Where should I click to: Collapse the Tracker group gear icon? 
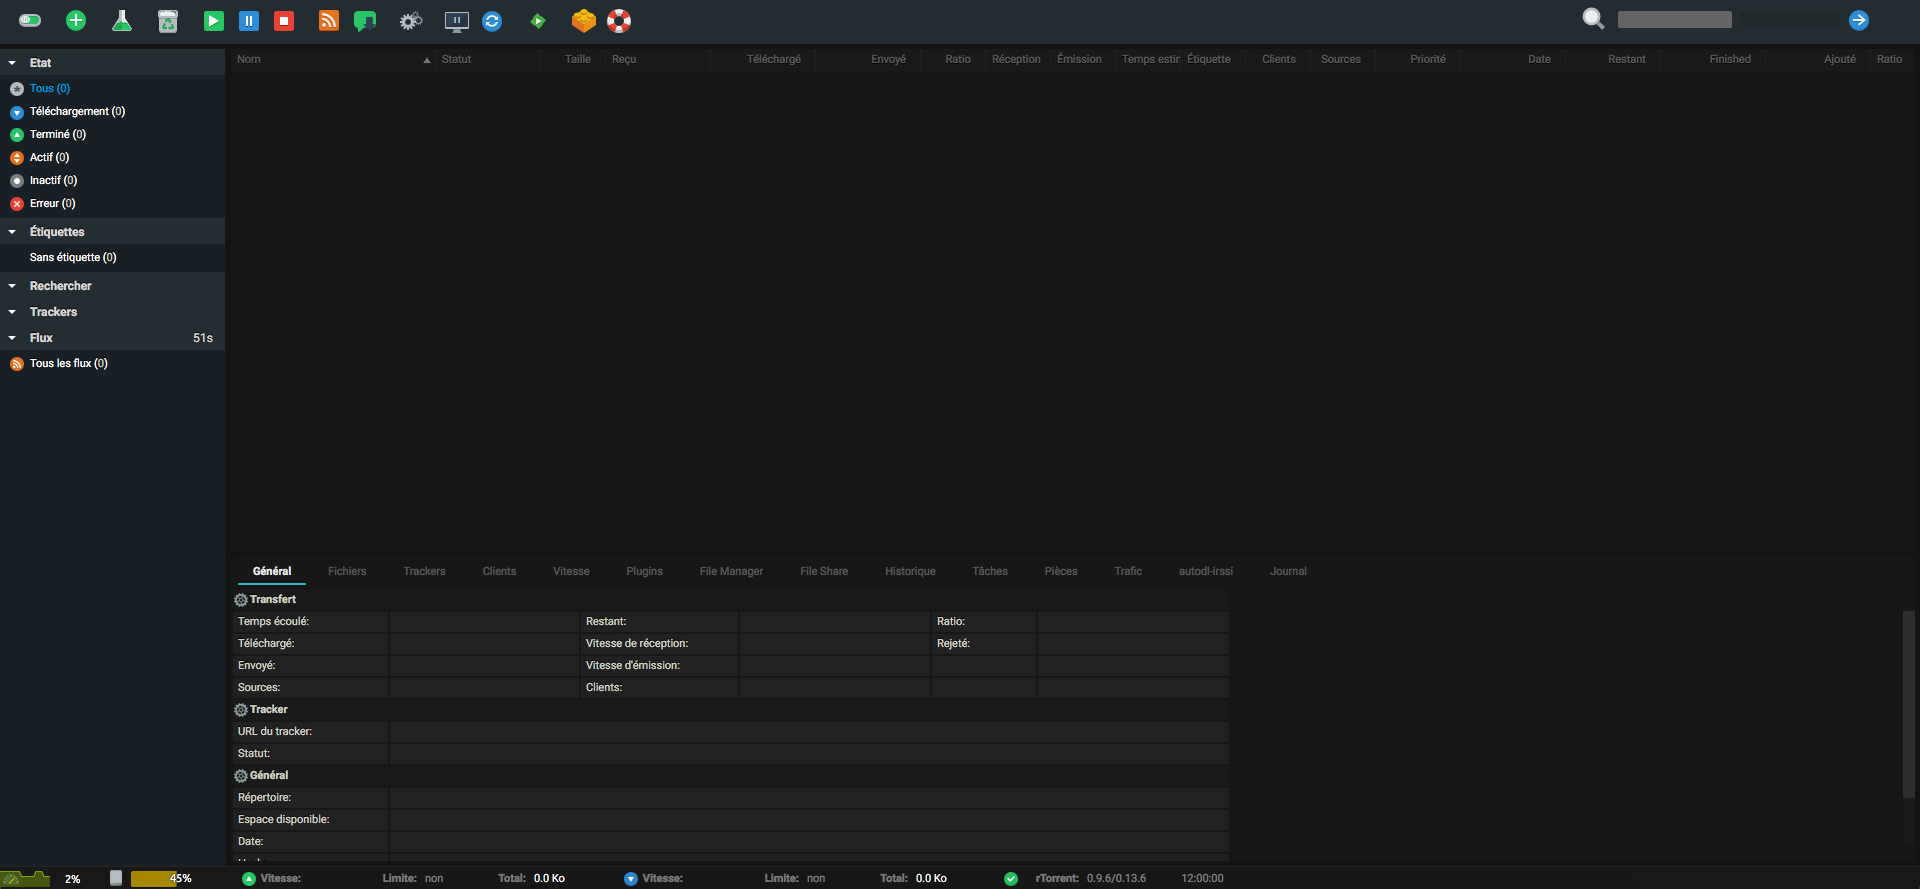coord(241,710)
